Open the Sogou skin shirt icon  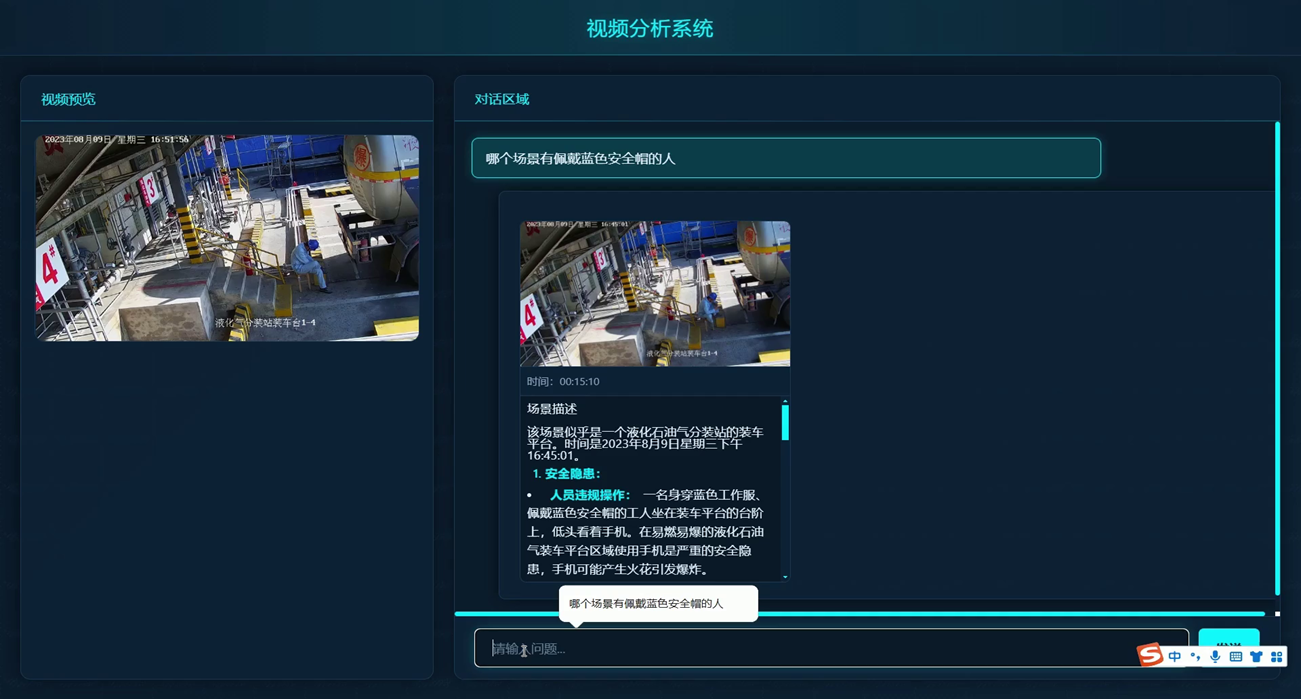click(x=1256, y=657)
